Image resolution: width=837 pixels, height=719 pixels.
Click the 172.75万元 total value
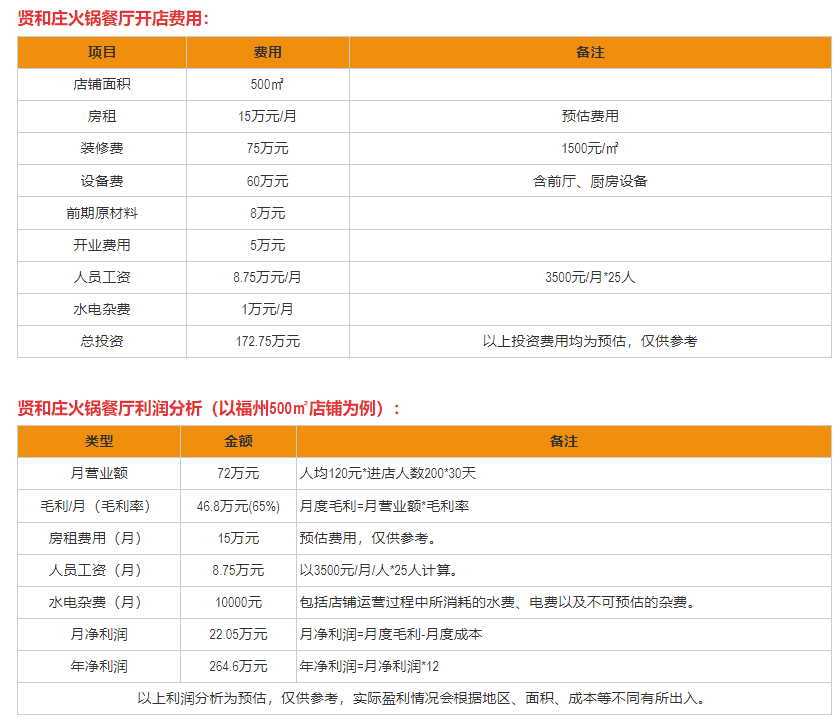click(267, 342)
